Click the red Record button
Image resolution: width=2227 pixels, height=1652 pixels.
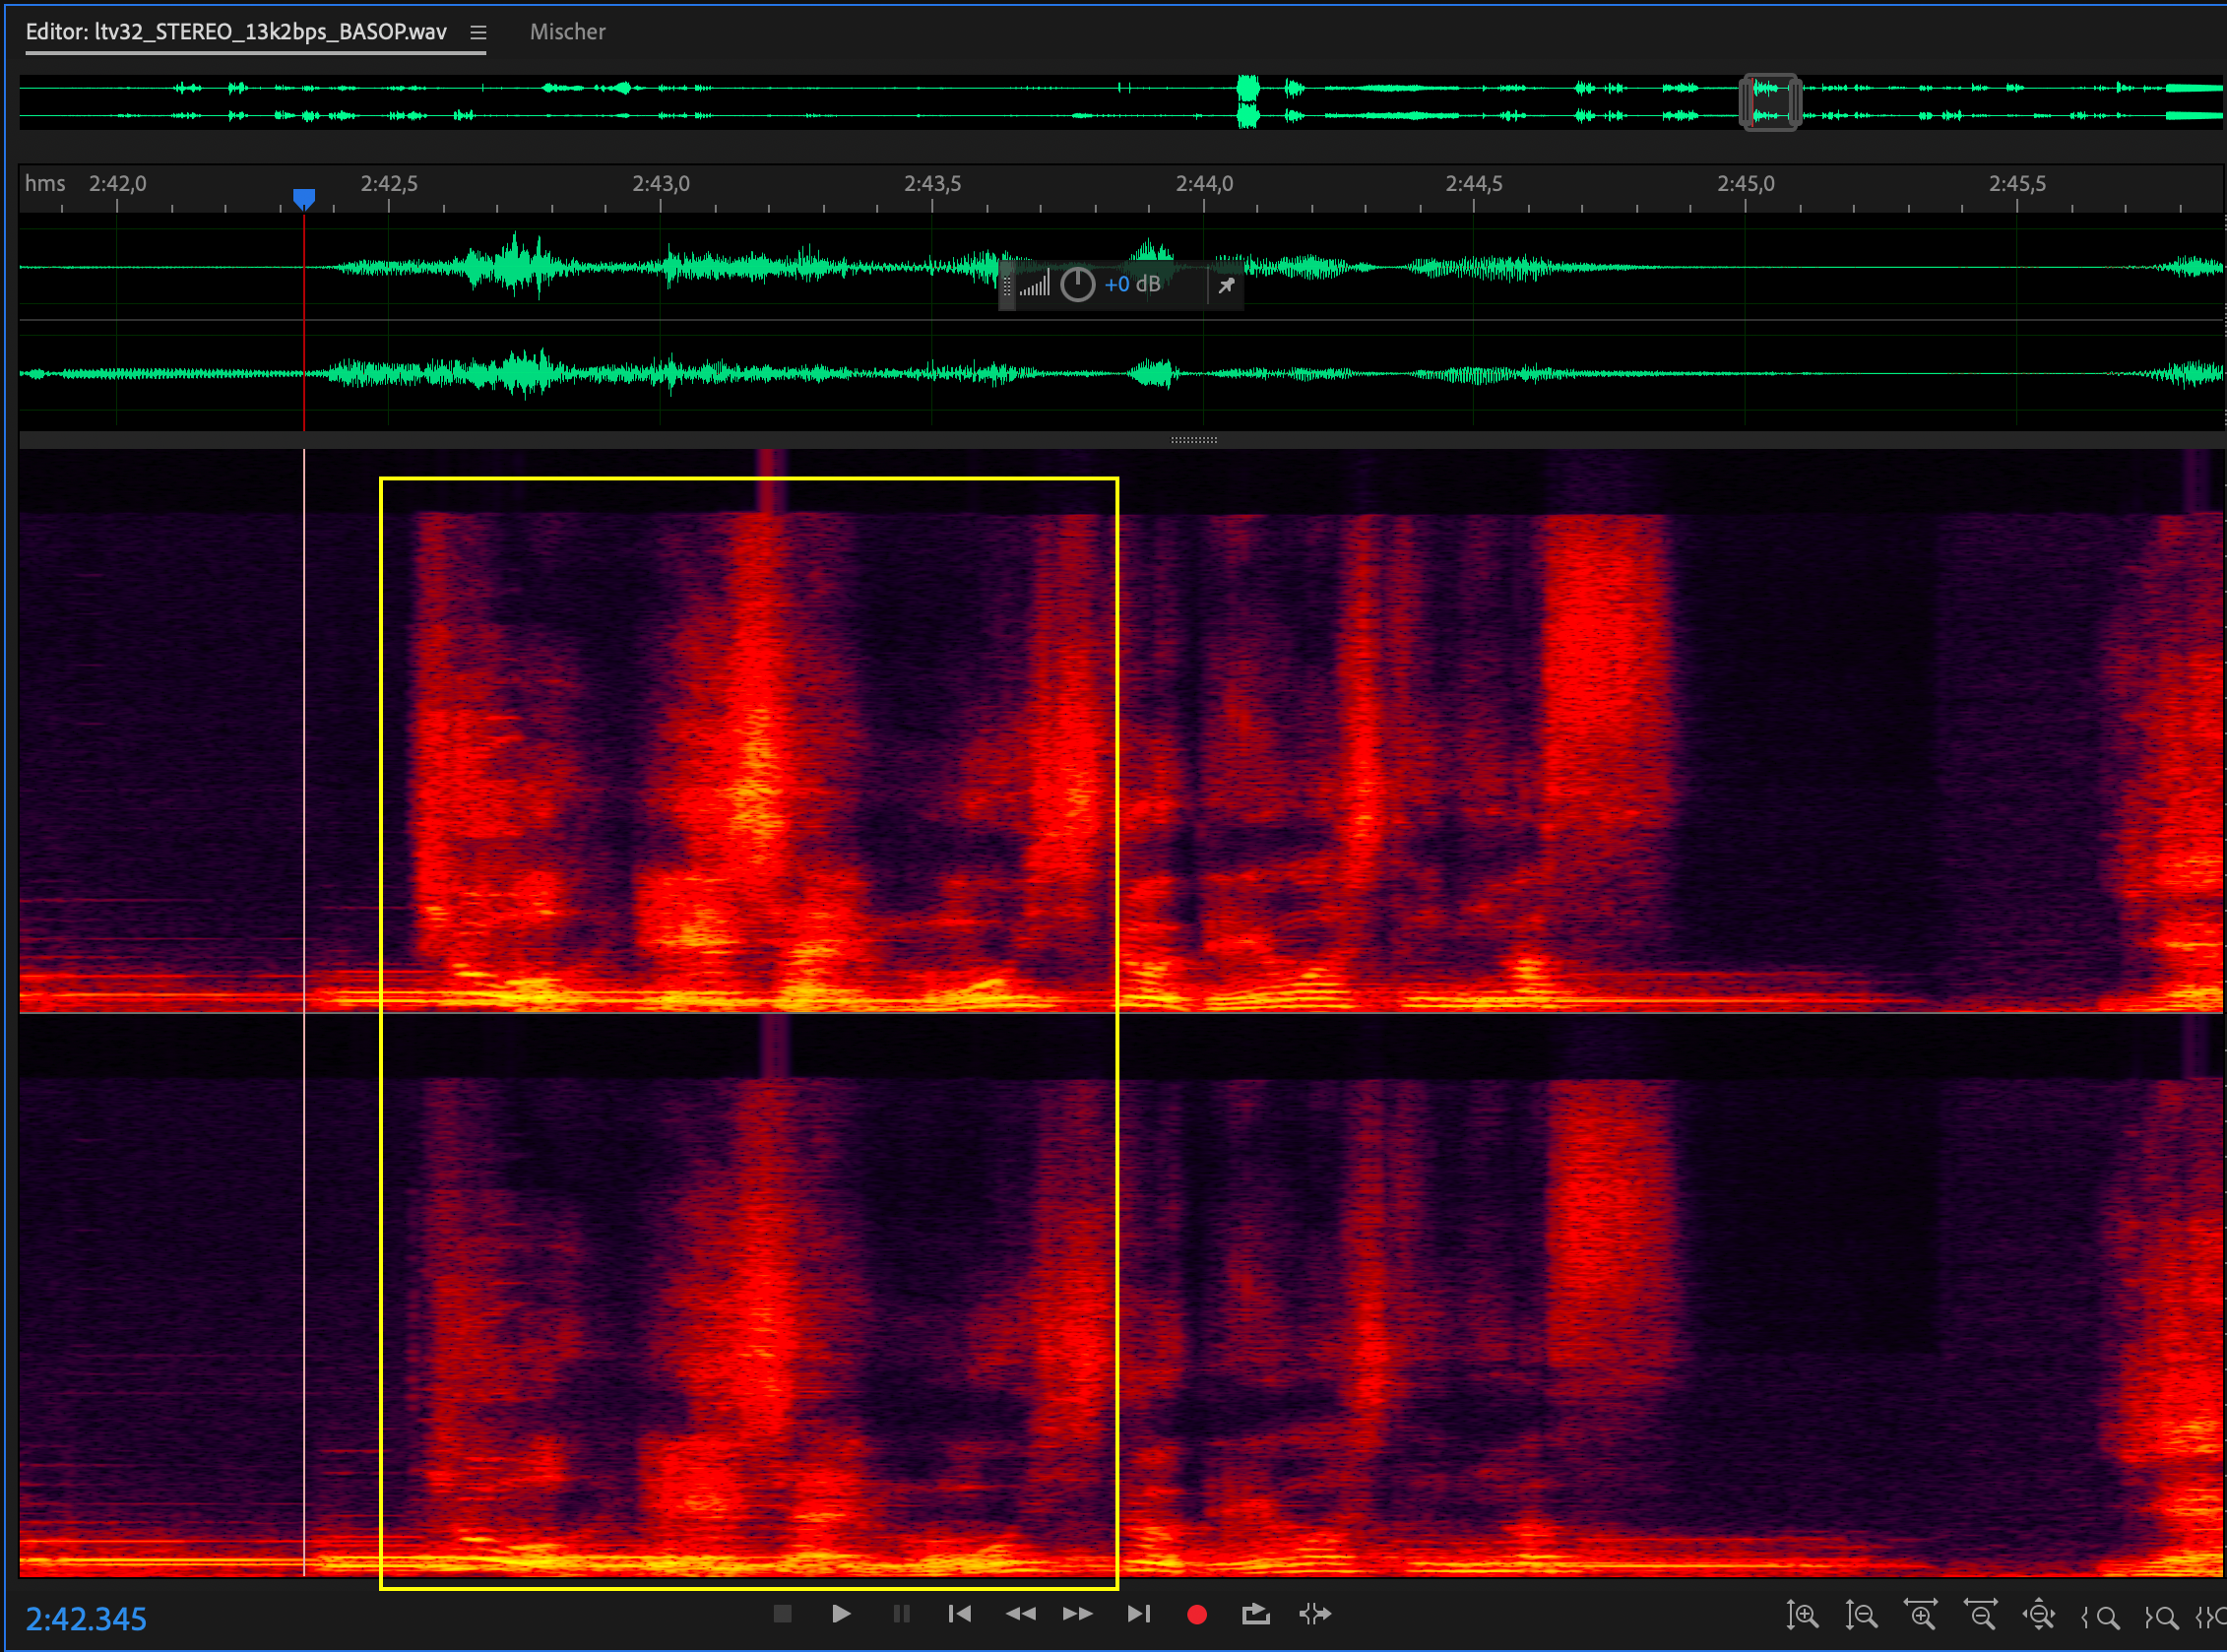pyautogui.click(x=1196, y=1614)
